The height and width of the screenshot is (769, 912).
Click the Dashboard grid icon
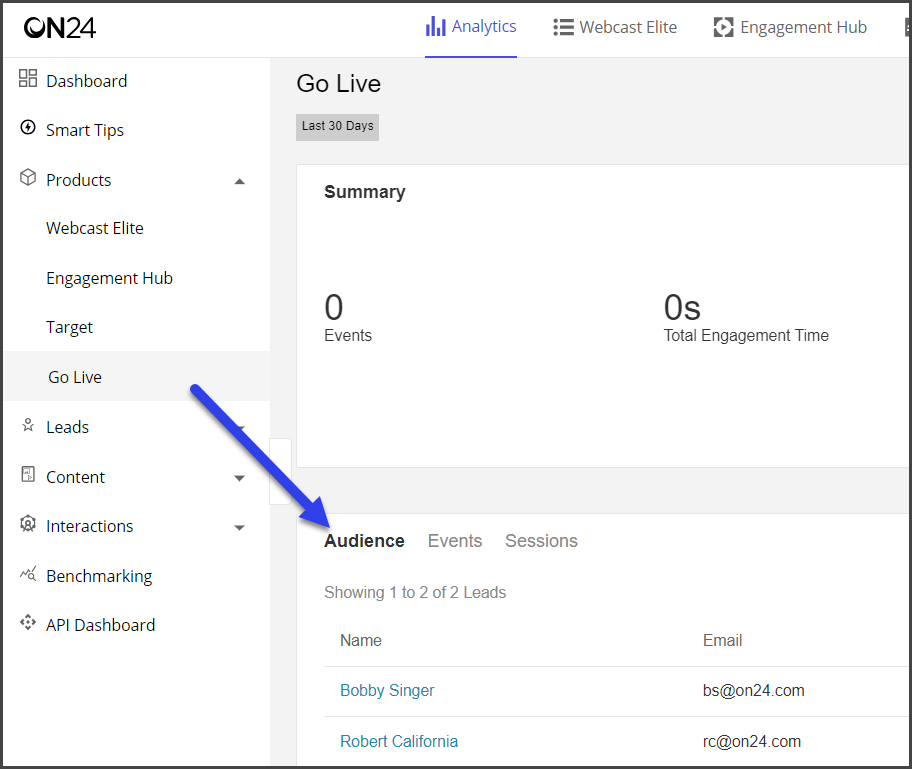click(x=28, y=79)
